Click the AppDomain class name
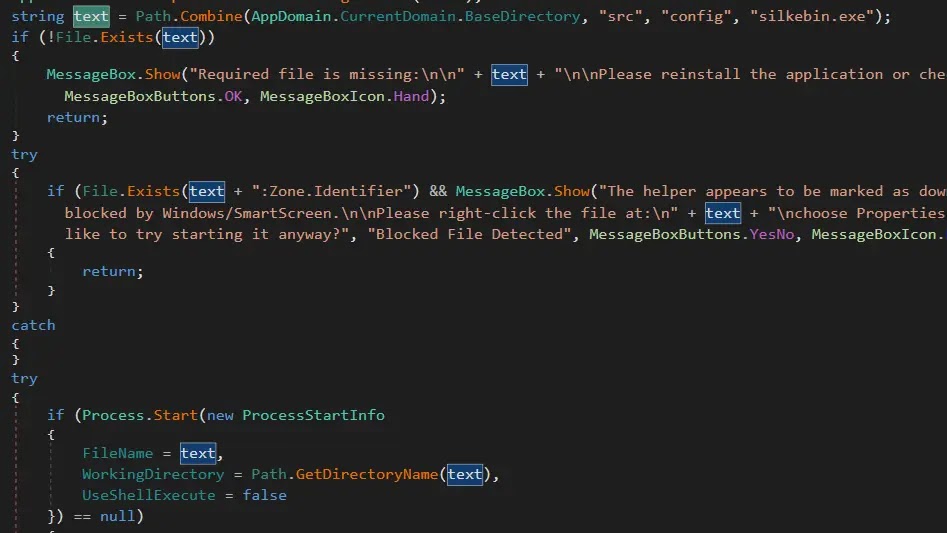947x533 pixels. pyautogui.click(x=291, y=16)
